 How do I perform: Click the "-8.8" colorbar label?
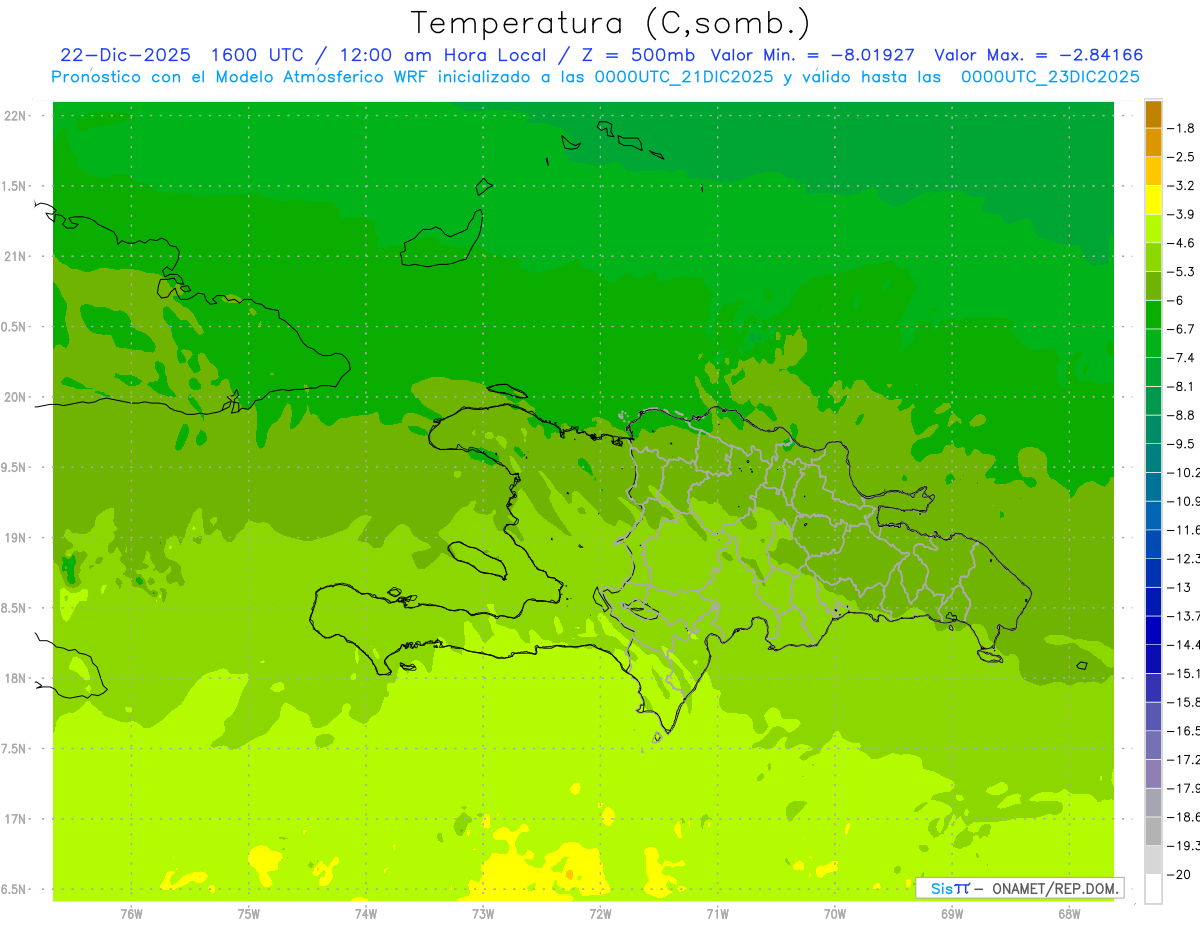point(1182,415)
